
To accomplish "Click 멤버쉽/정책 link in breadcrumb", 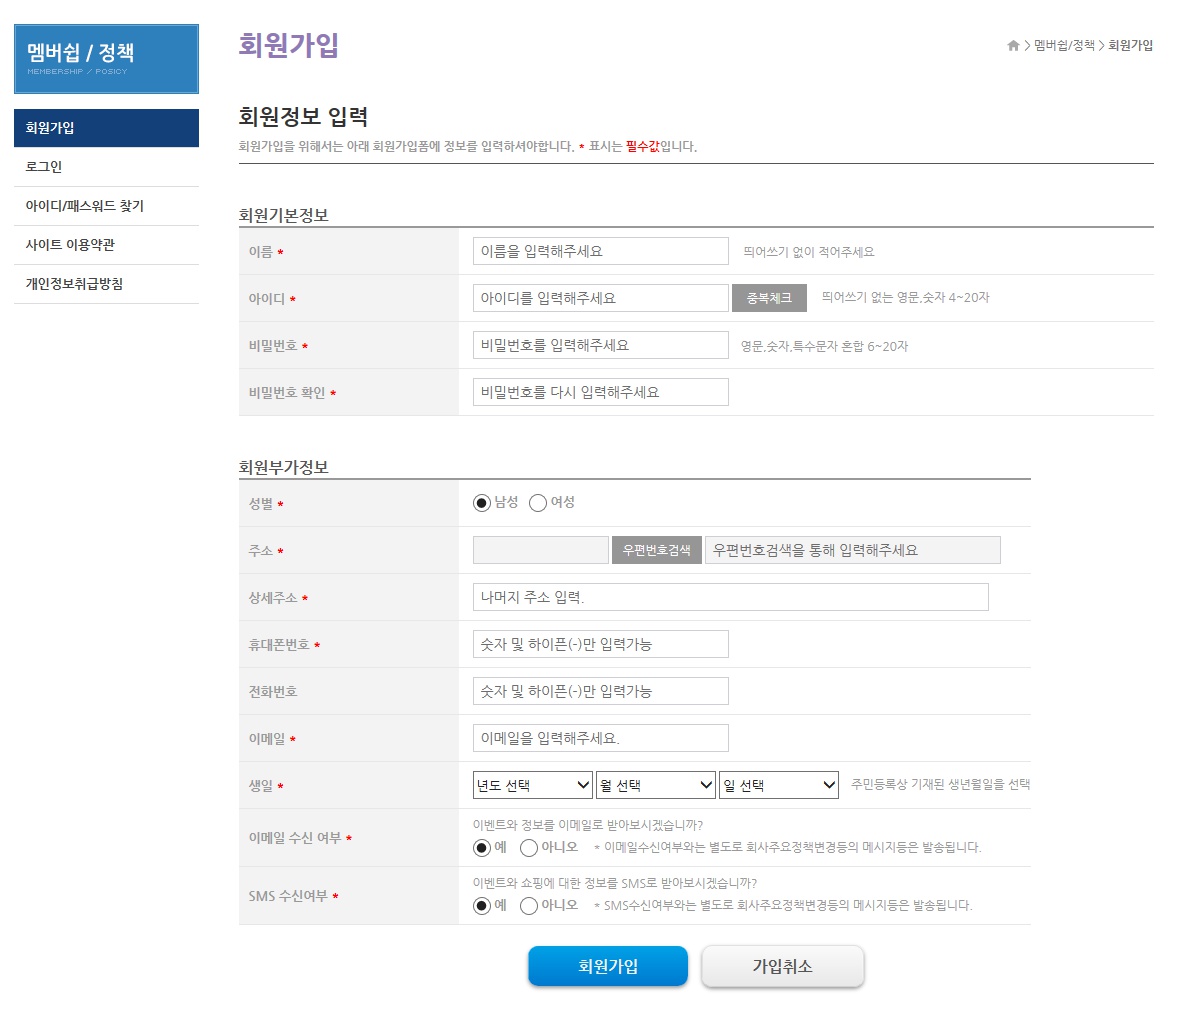I will pyautogui.click(x=1064, y=46).
